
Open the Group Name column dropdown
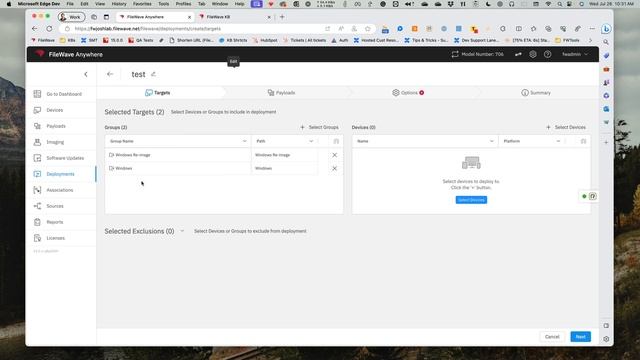tap(244, 141)
